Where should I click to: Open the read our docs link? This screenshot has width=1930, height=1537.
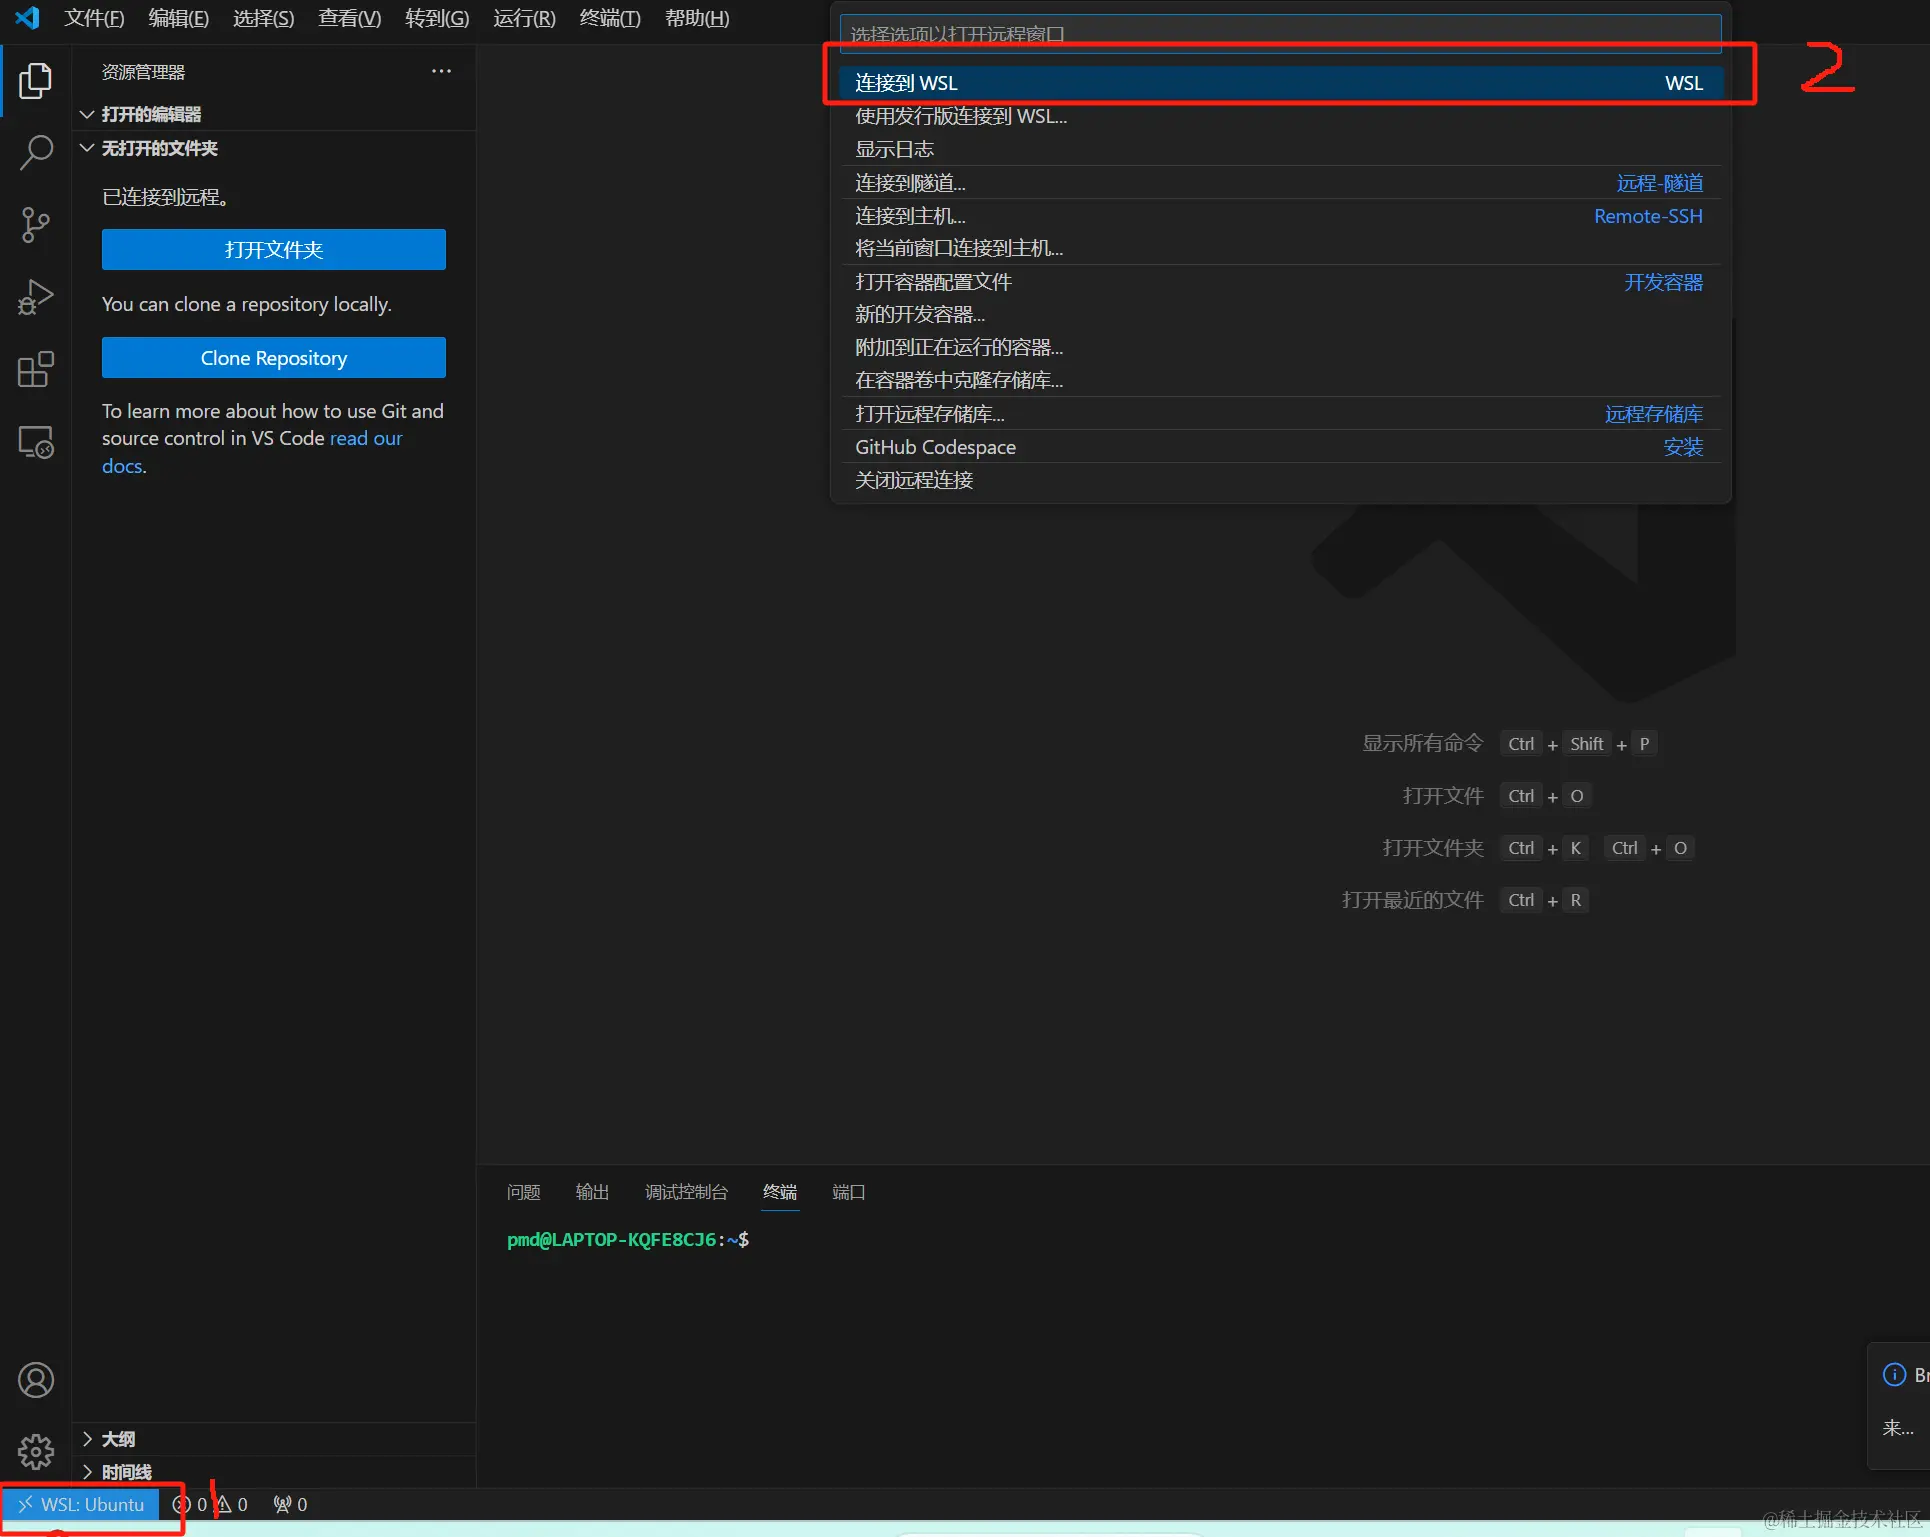366,439
